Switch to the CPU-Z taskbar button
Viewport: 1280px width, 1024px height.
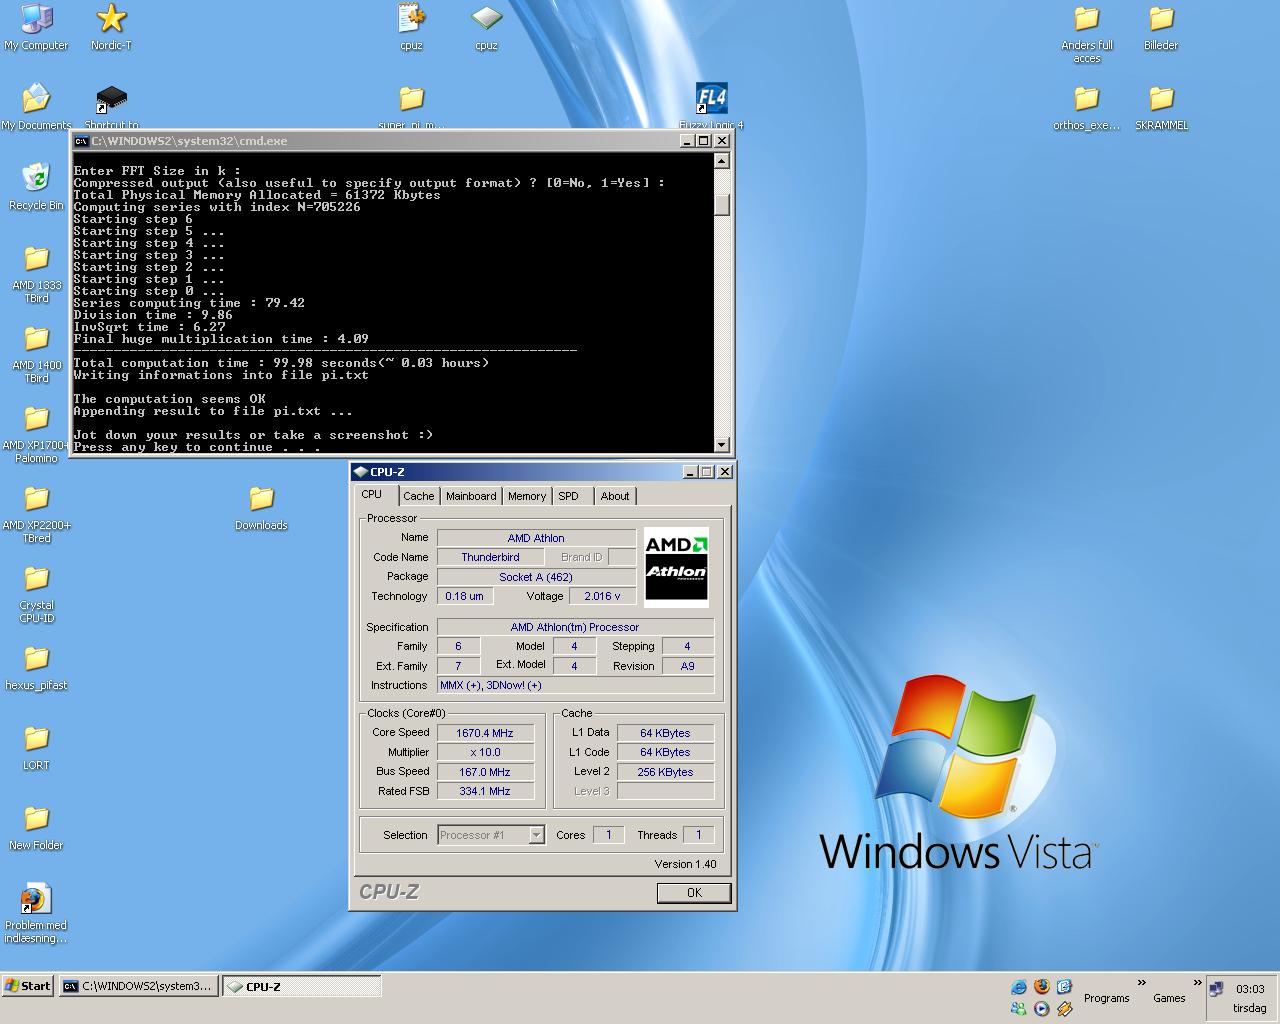pos(301,986)
